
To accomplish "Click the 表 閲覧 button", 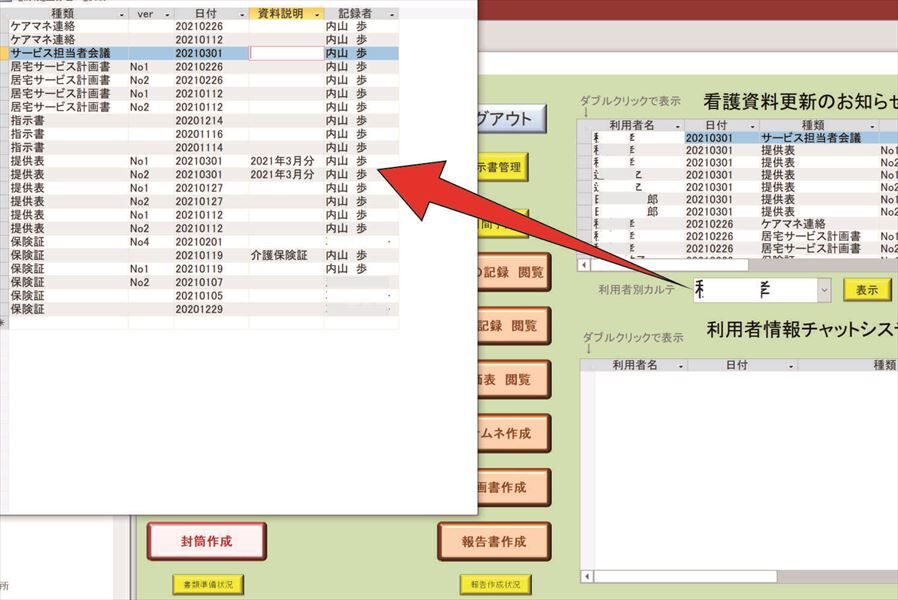I will point(514,380).
